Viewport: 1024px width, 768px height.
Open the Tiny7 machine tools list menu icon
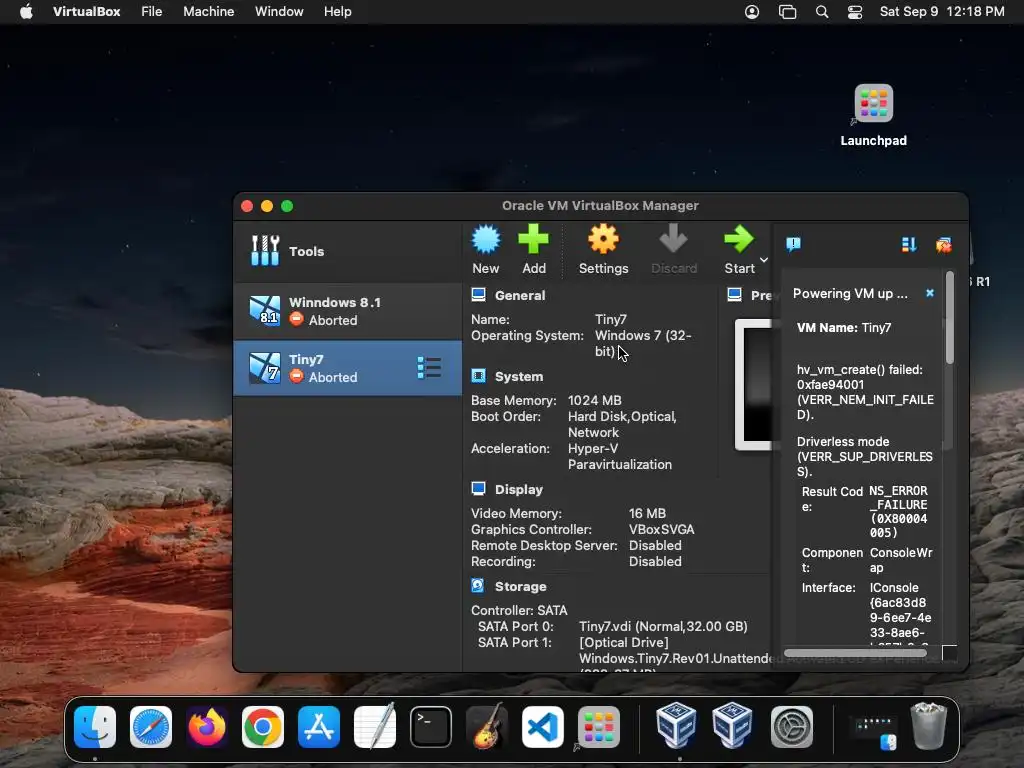429,368
